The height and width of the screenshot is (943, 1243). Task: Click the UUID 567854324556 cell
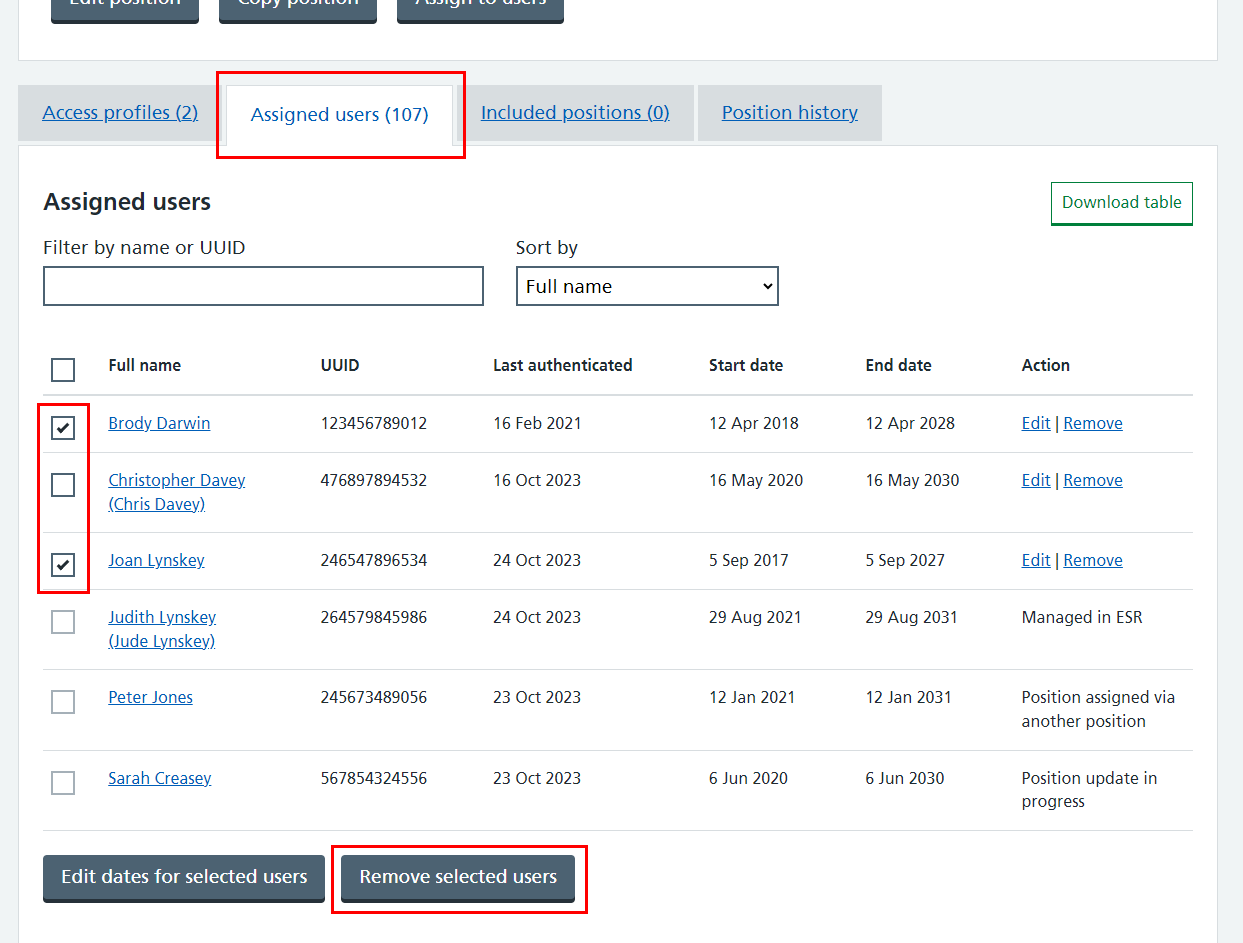coord(374,778)
